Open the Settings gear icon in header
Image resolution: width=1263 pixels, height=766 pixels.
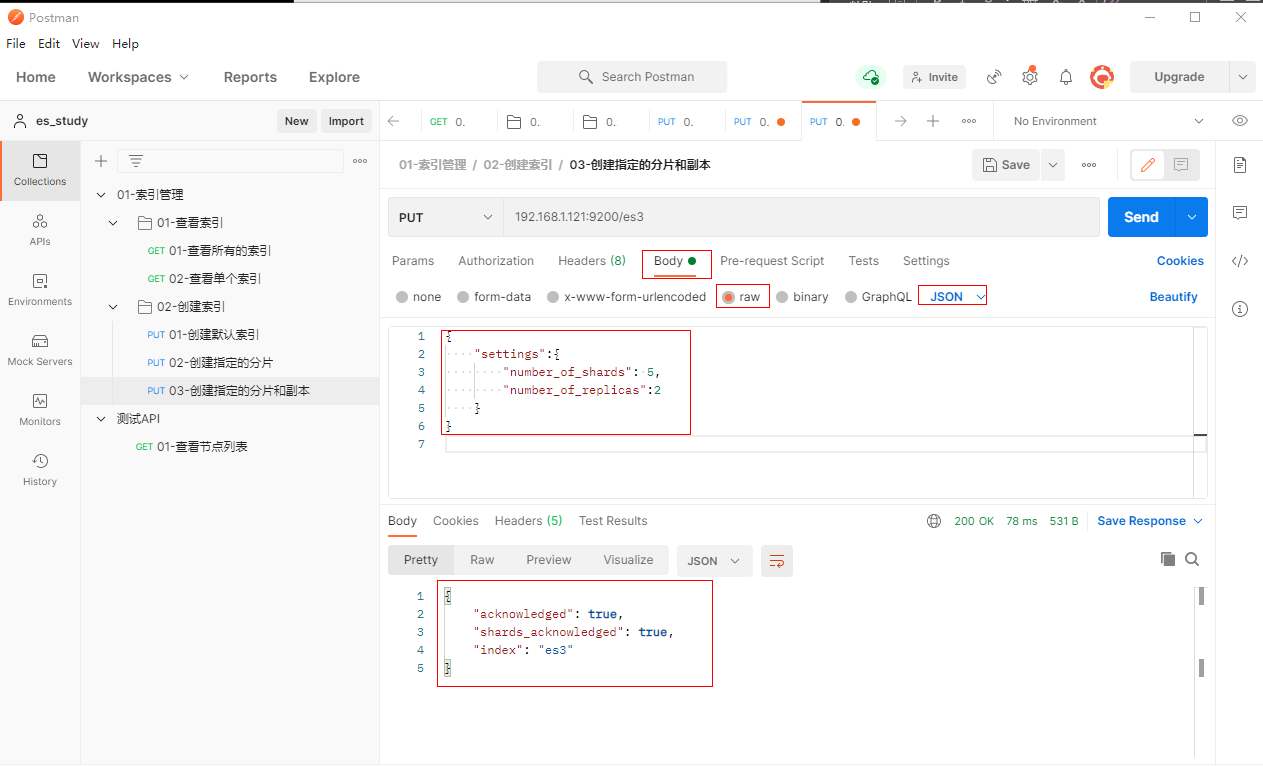pos(1030,77)
